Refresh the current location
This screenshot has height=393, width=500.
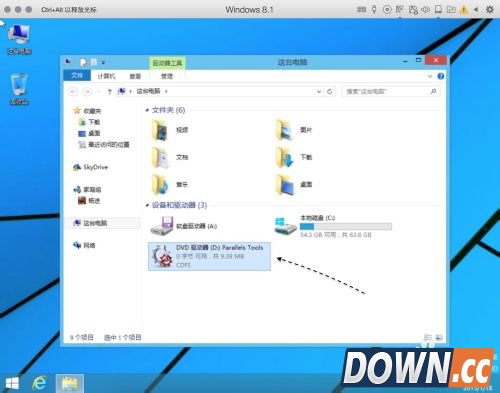pyautogui.click(x=330, y=91)
